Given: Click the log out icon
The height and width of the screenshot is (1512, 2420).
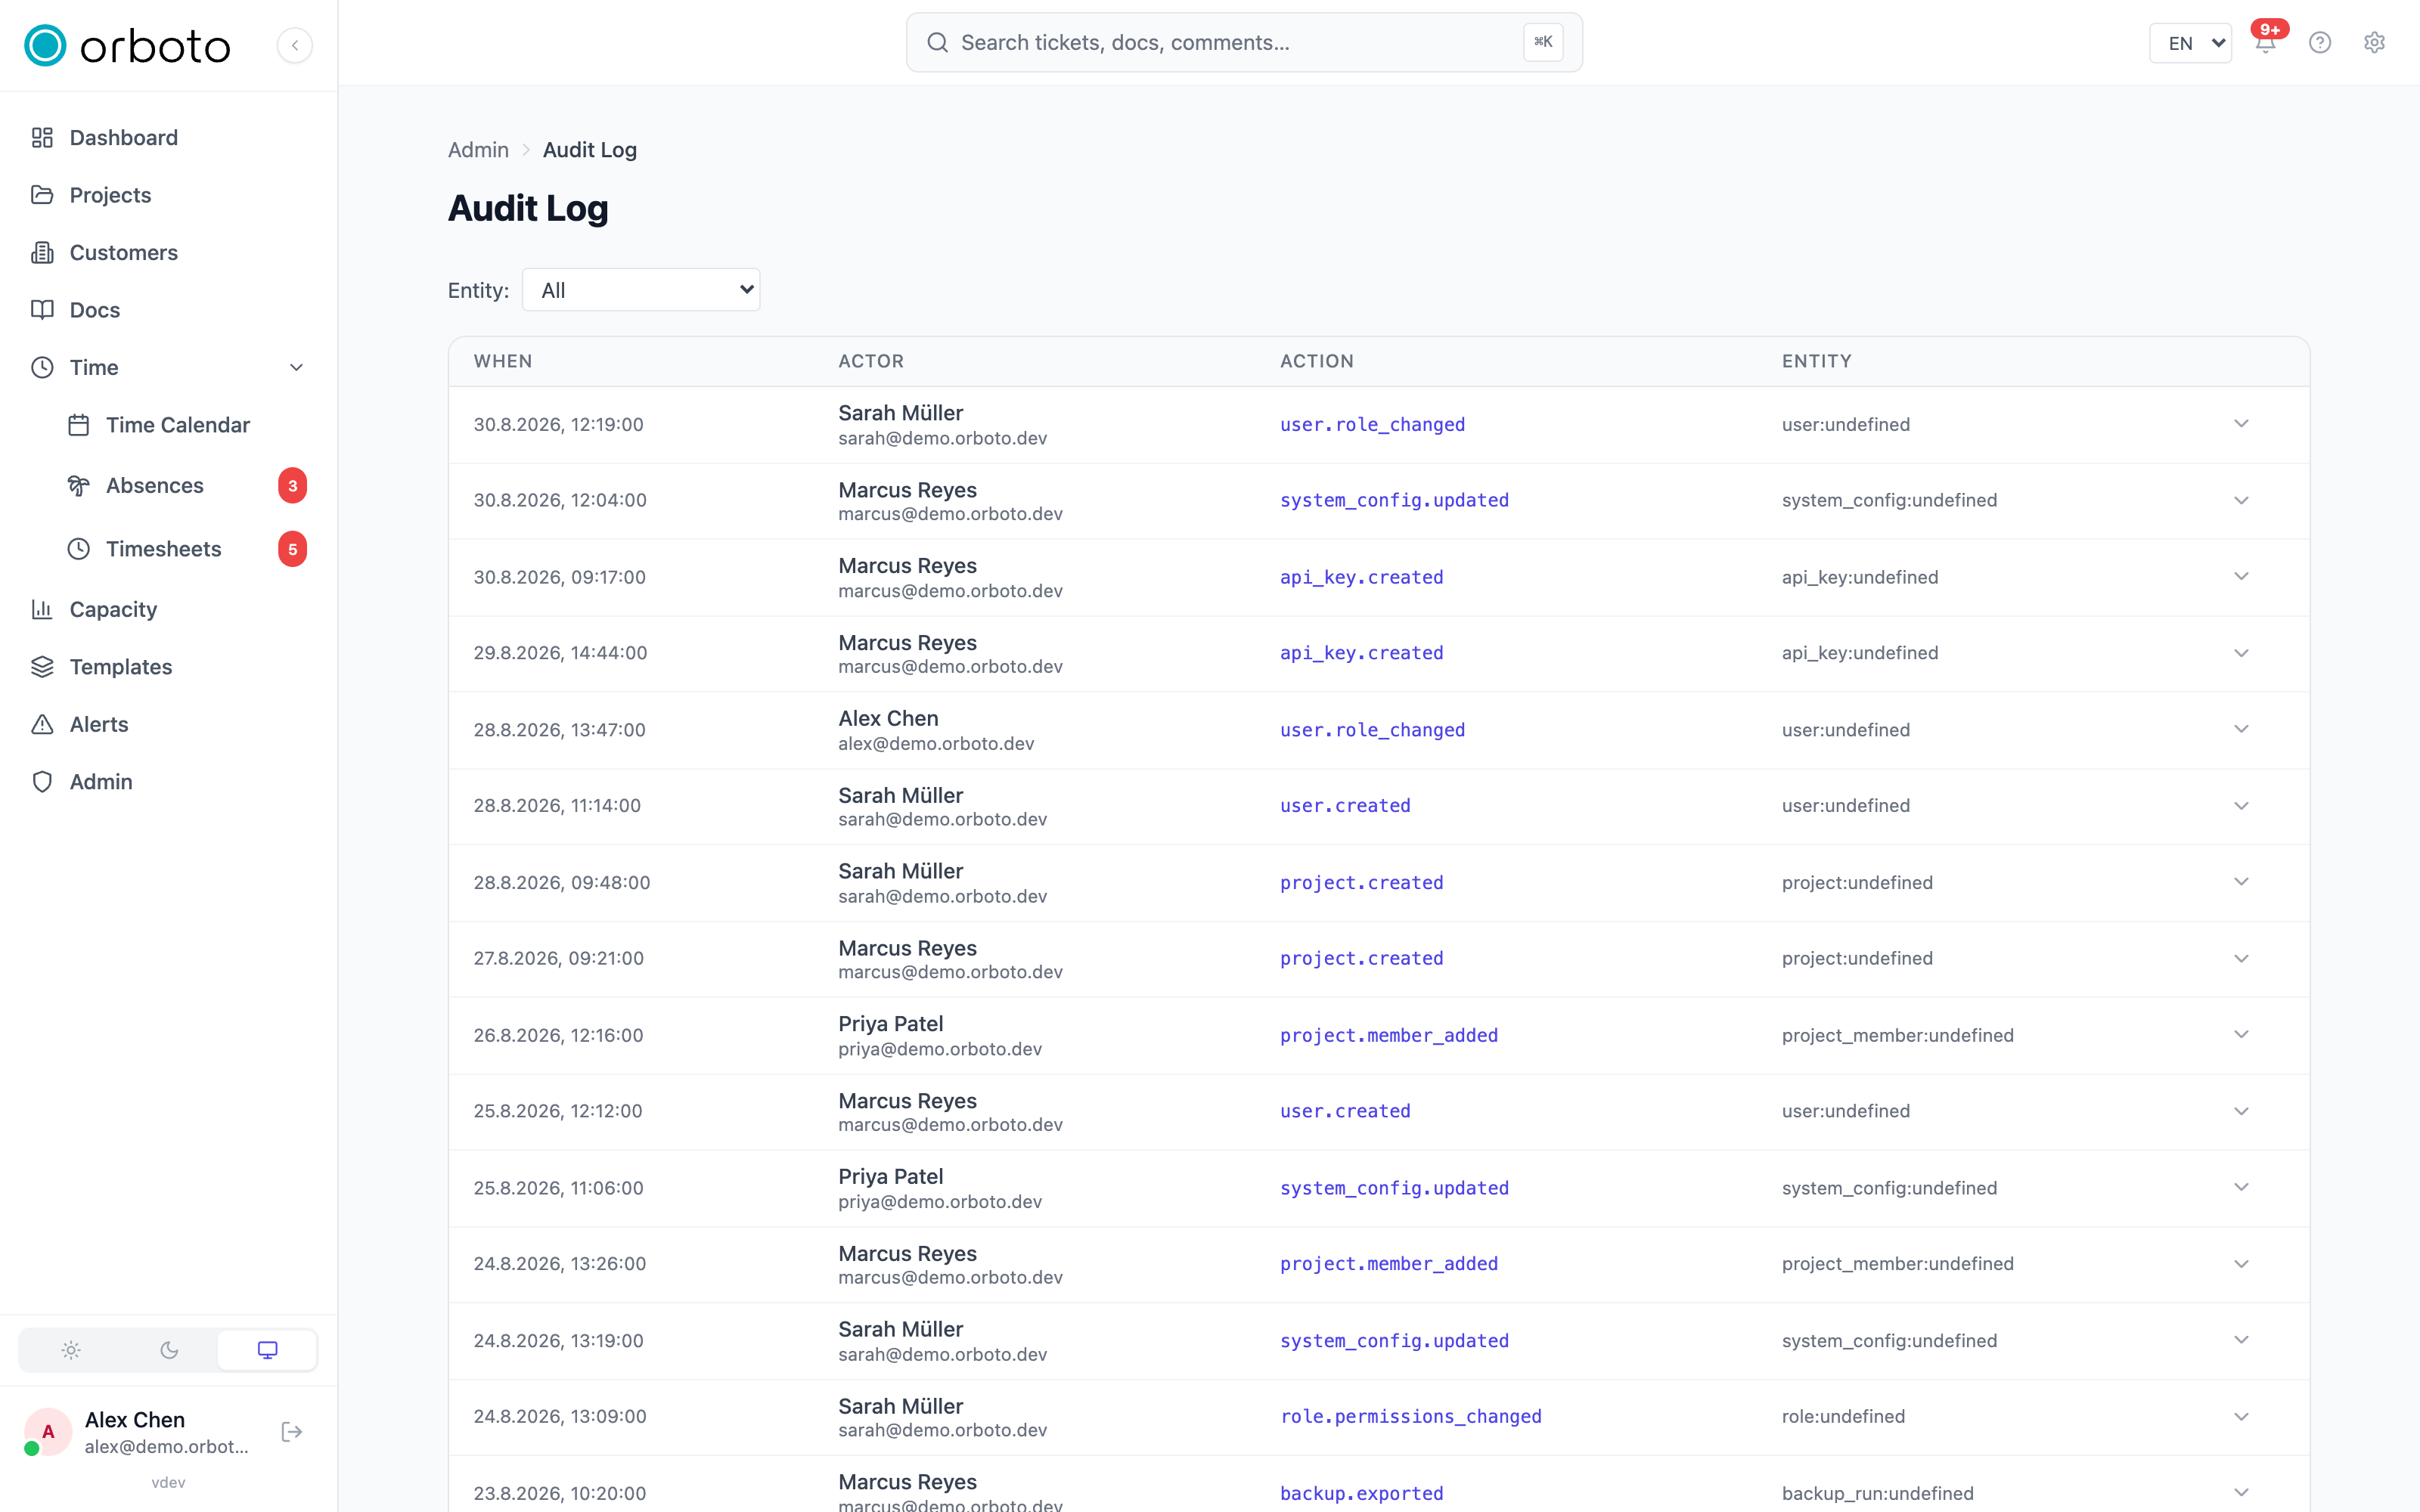Looking at the screenshot, I should pyautogui.click(x=292, y=1432).
